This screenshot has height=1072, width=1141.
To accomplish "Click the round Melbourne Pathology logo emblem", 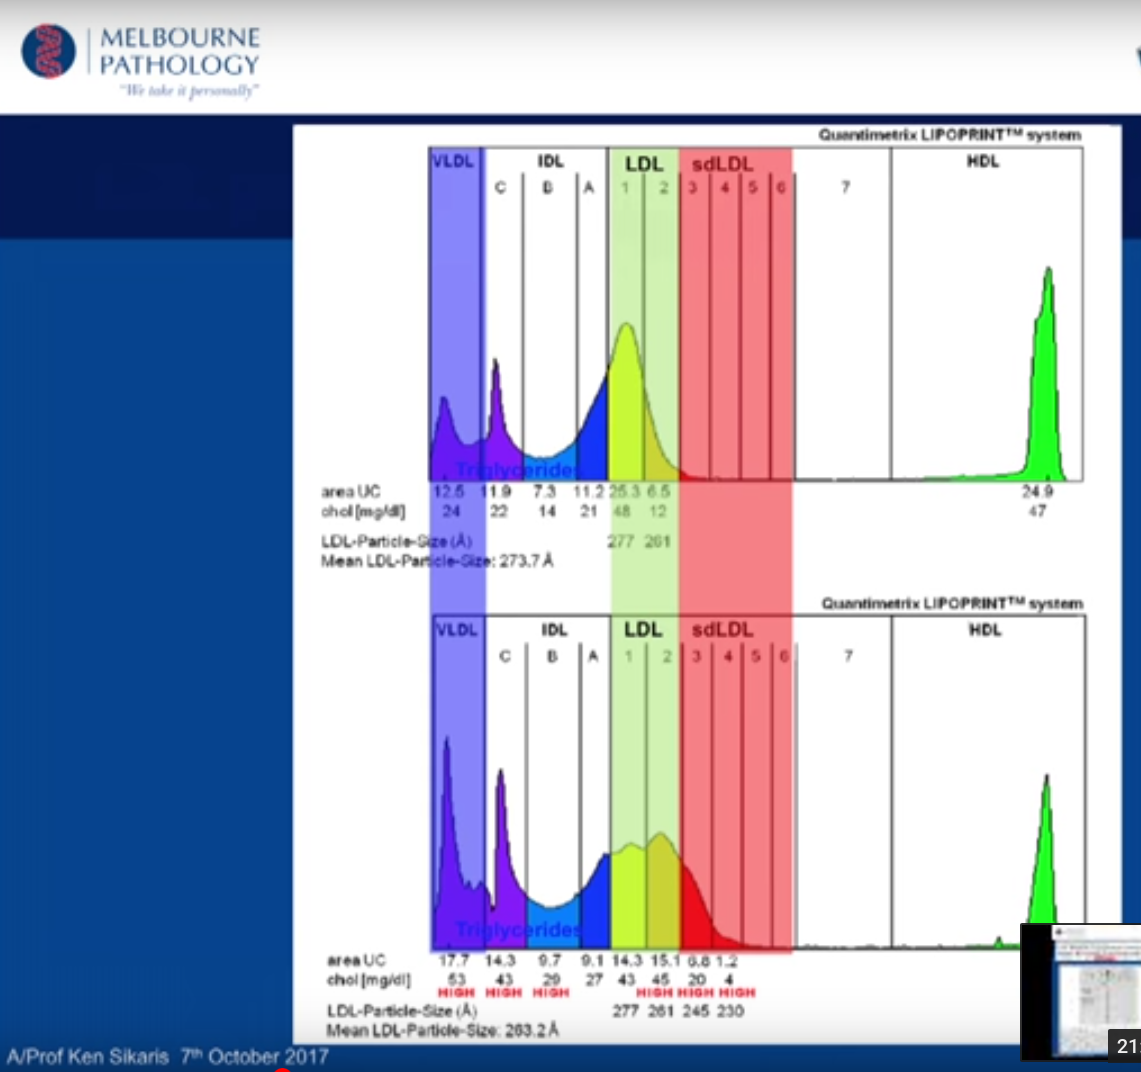I will click(x=48, y=51).
